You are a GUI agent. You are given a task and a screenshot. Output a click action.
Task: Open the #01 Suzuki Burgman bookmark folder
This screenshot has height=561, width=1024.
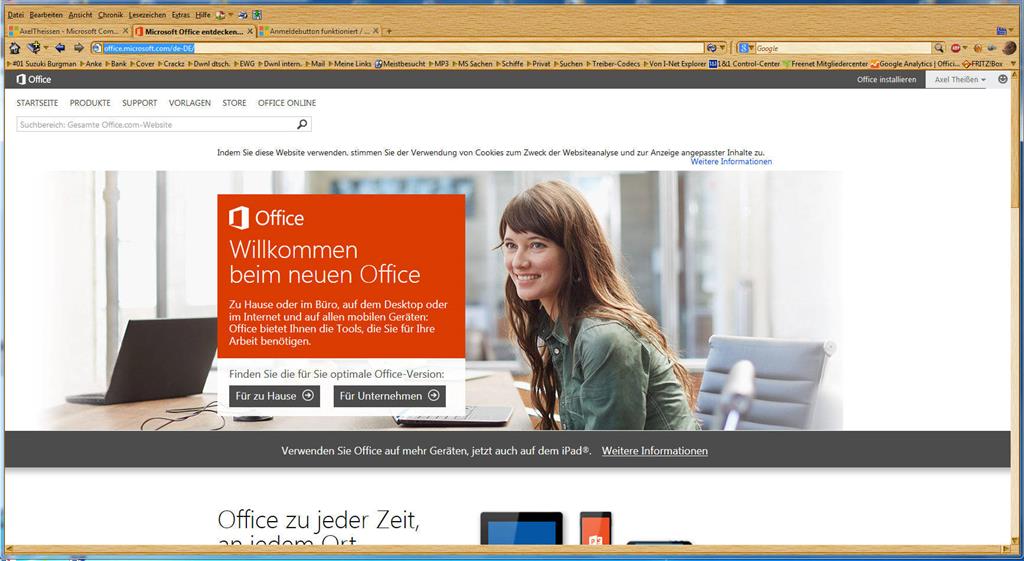coord(42,64)
